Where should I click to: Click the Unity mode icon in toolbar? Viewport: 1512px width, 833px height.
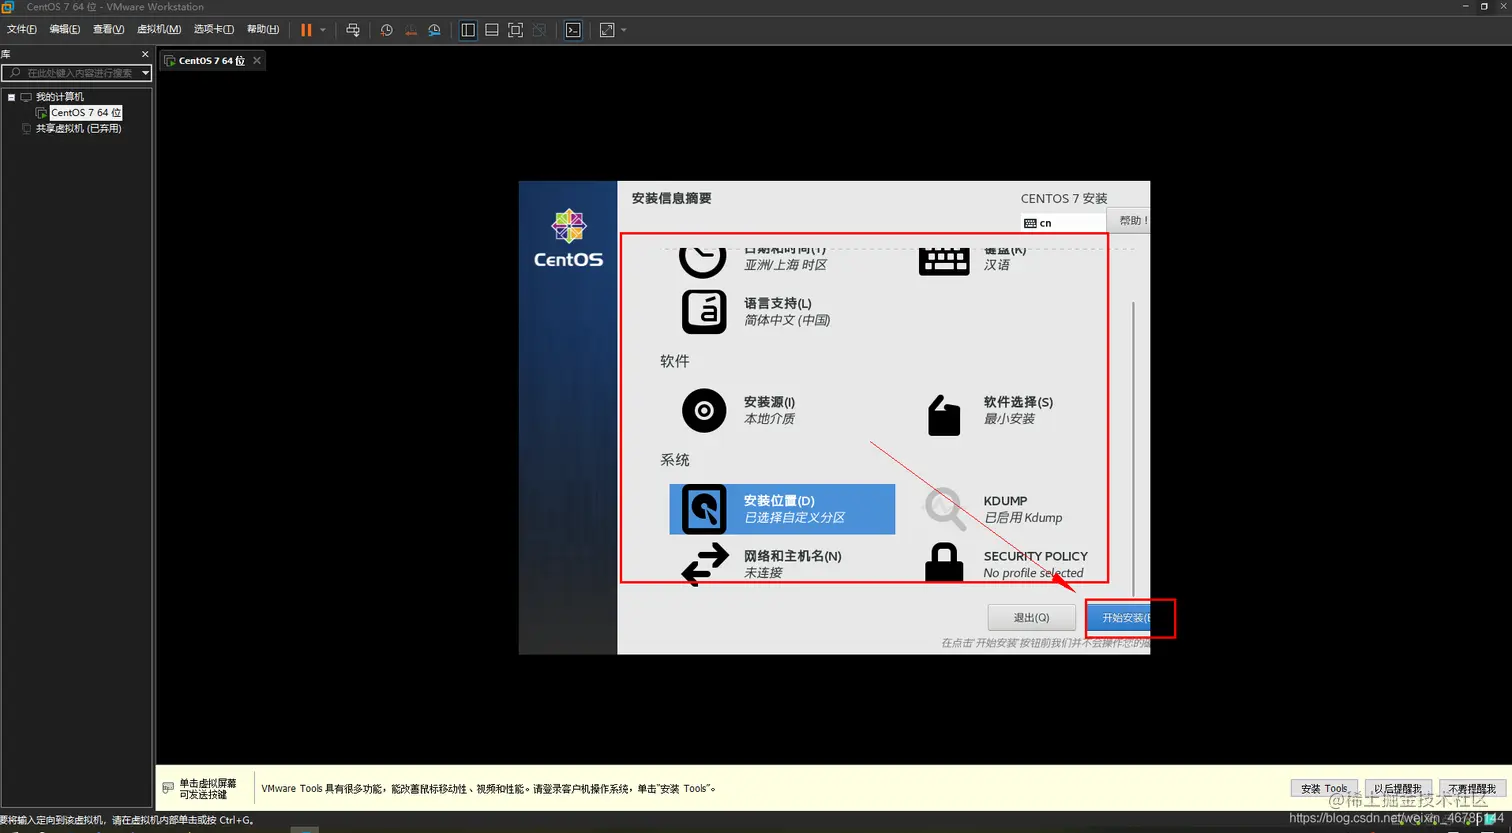[539, 30]
